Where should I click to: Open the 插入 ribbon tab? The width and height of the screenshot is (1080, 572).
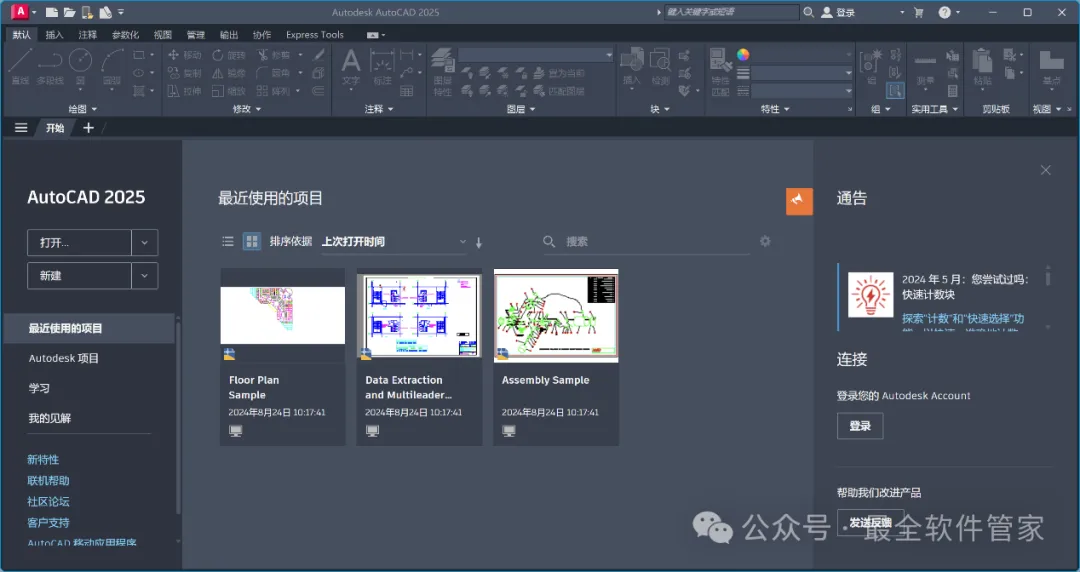(x=54, y=34)
